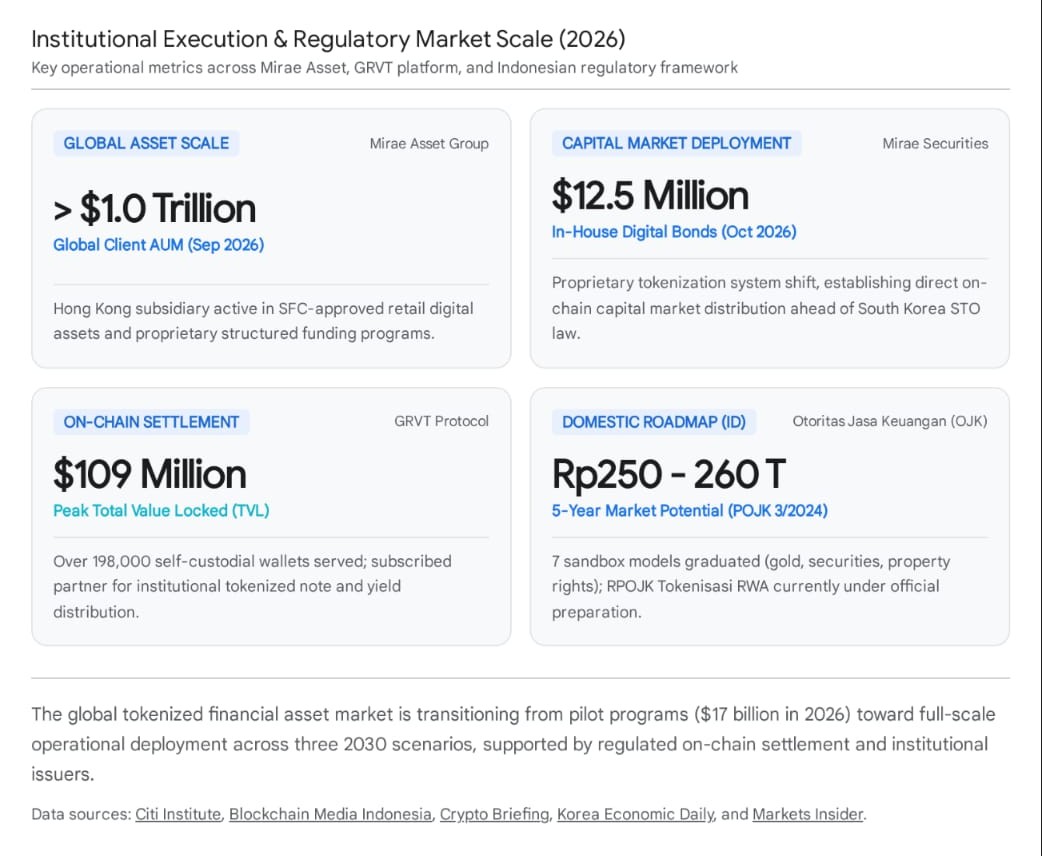Select the '$12.5 Million' value
This screenshot has width=1042, height=856.
[650, 195]
